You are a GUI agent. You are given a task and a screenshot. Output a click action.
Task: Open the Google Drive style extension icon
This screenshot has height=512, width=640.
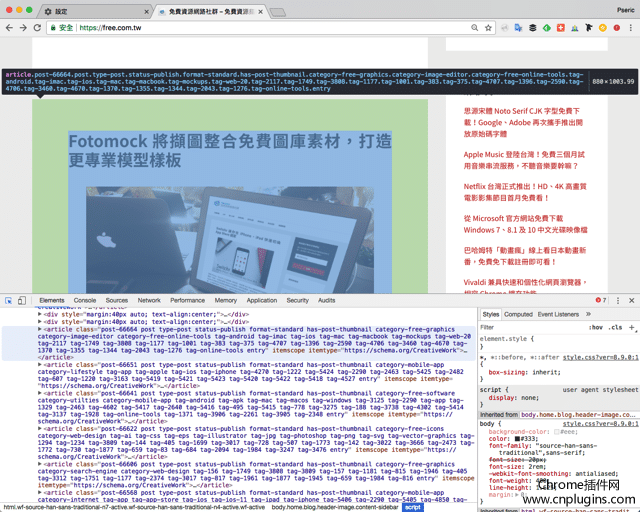pos(575,27)
